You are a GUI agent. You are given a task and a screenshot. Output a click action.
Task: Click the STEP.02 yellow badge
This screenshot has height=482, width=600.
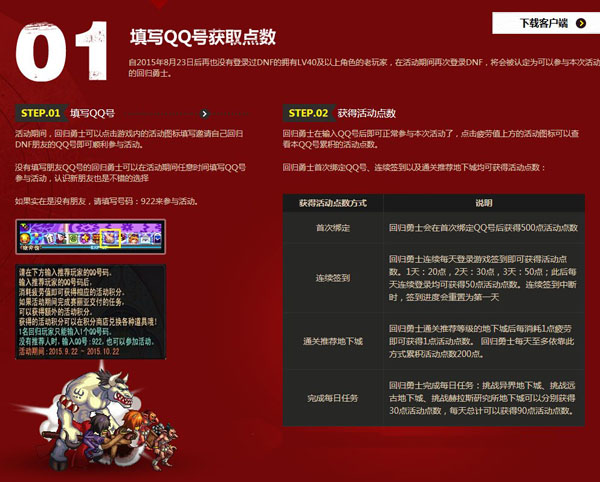tap(308, 113)
